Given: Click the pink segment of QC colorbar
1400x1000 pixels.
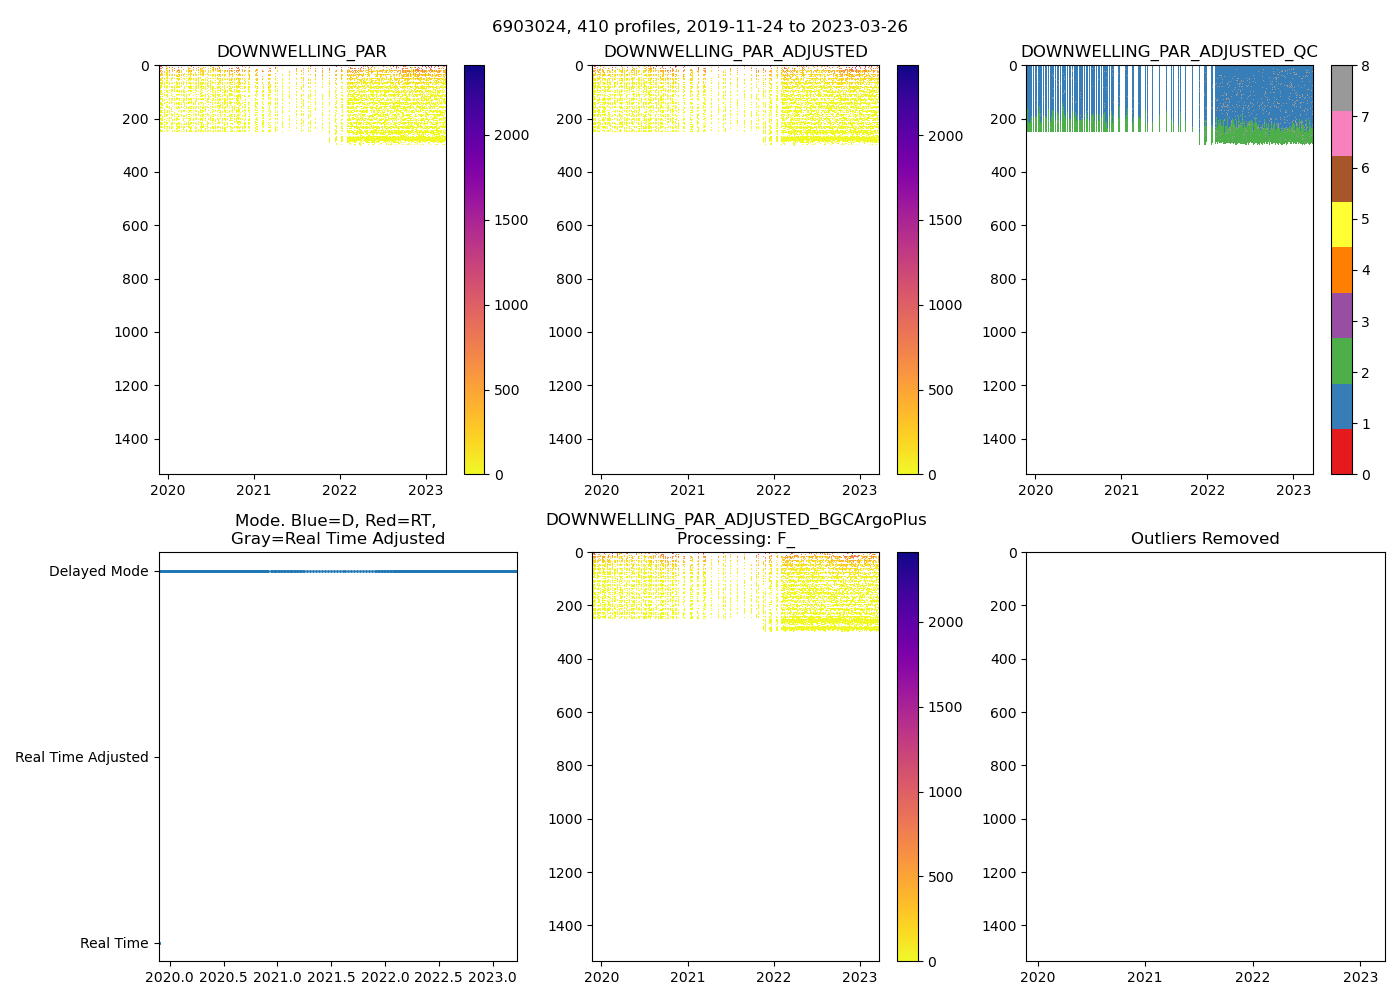Looking at the screenshot, I should (1341, 134).
